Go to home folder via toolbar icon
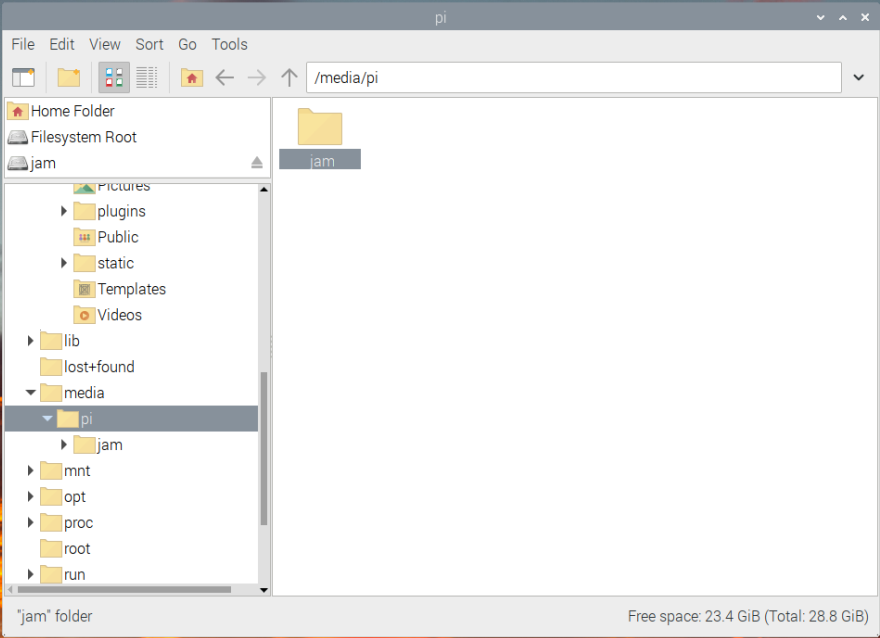This screenshot has width=880, height=638. click(x=192, y=77)
